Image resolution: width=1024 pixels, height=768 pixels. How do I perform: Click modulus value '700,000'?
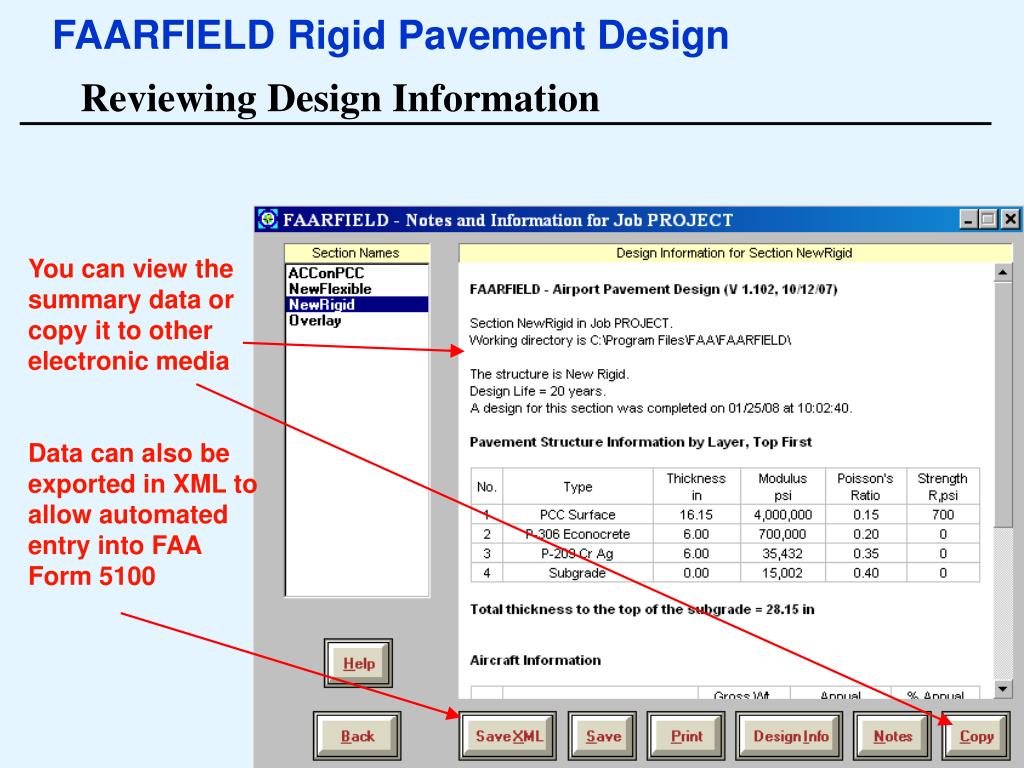click(x=783, y=534)
